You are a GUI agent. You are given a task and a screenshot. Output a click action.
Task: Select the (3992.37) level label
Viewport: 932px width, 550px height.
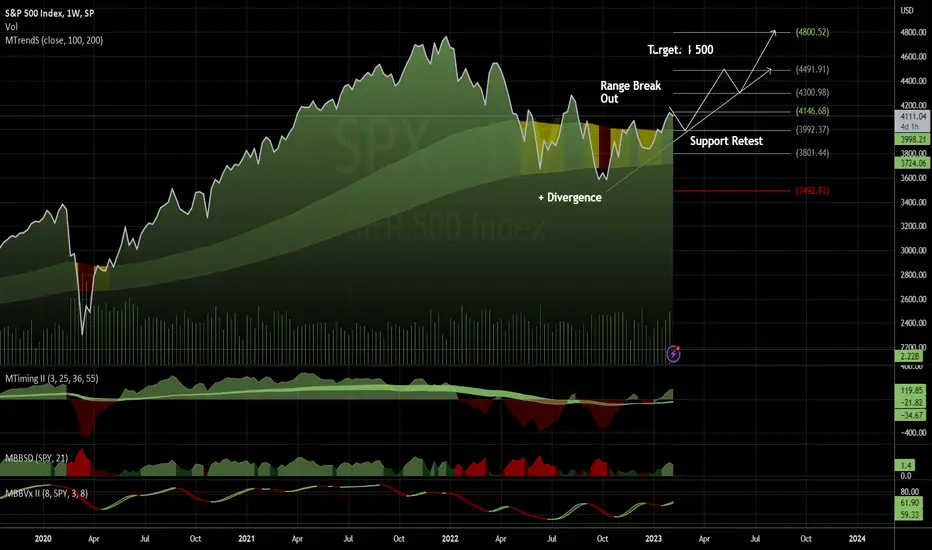pyautogui.click(x=812, y=130)
